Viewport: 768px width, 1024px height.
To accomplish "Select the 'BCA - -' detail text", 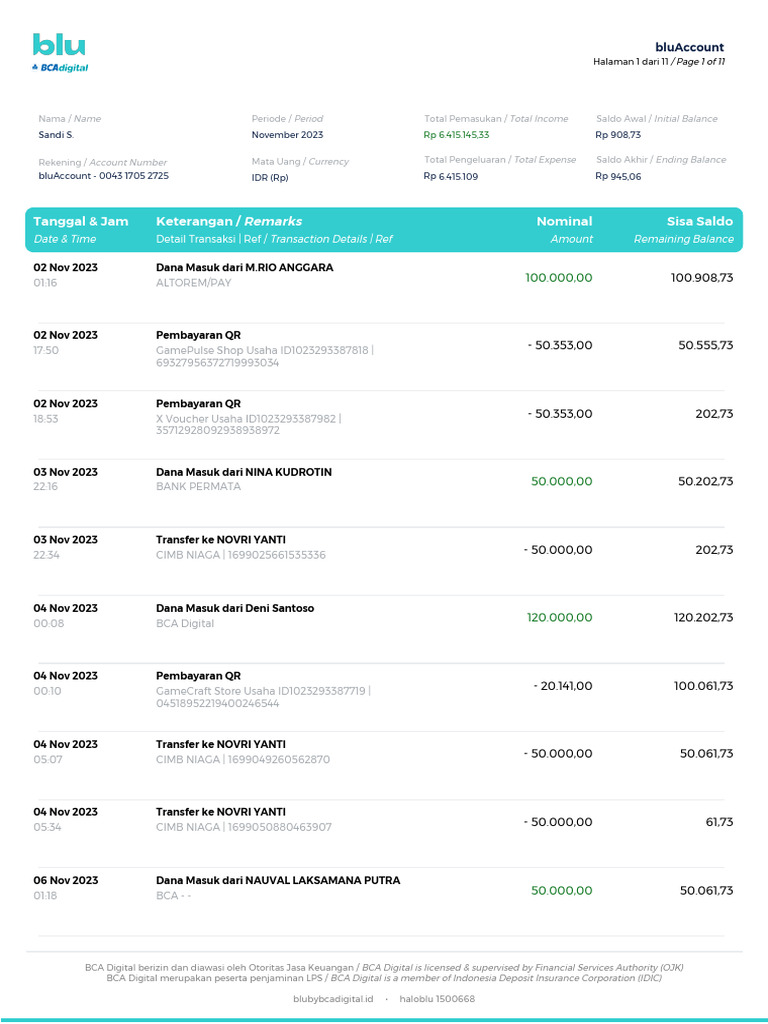I will pyautogui.click(x=173, y=895).
